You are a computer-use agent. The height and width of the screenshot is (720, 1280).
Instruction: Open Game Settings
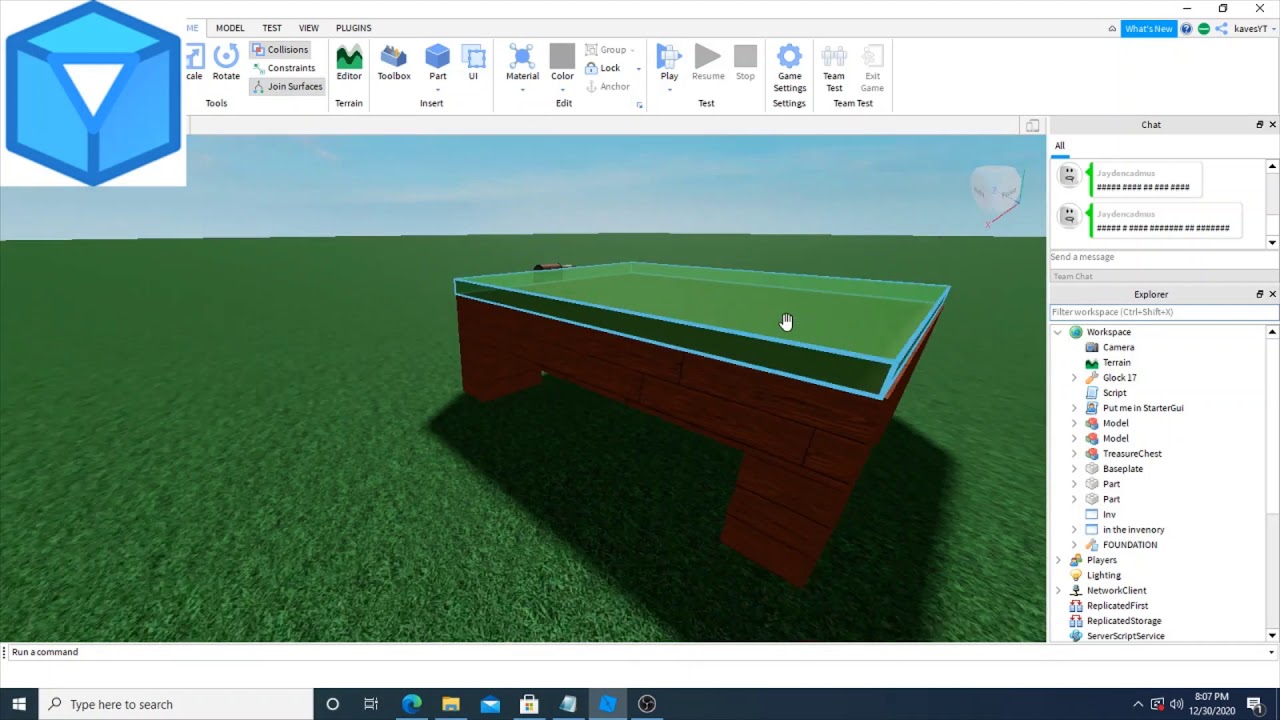click(789, 69)
